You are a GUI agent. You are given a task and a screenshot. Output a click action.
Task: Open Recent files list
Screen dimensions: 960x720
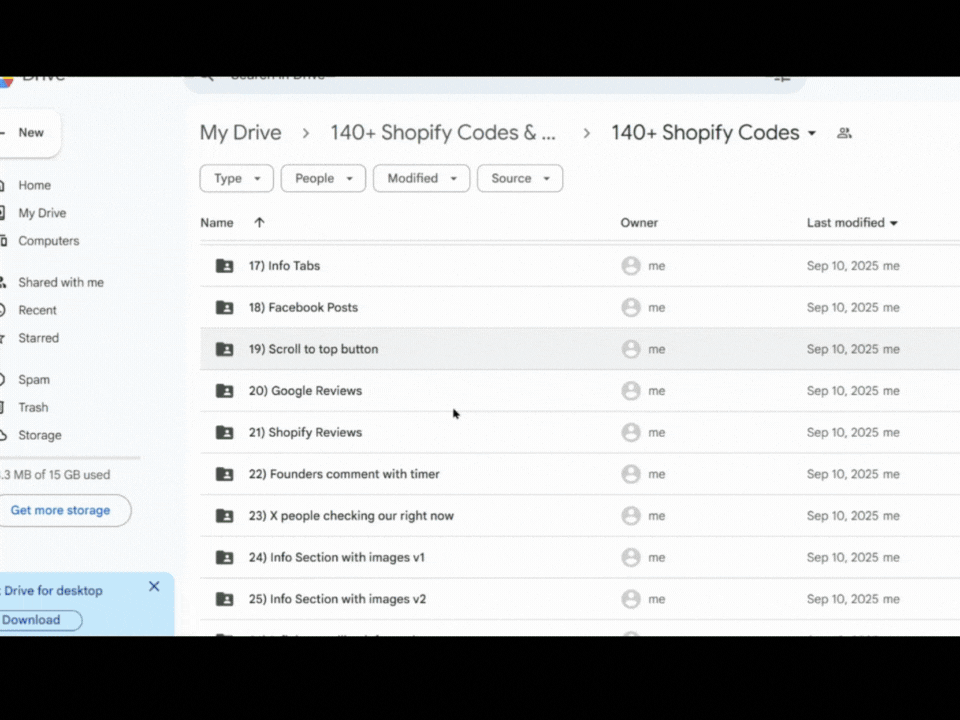(x=37, y=310)
